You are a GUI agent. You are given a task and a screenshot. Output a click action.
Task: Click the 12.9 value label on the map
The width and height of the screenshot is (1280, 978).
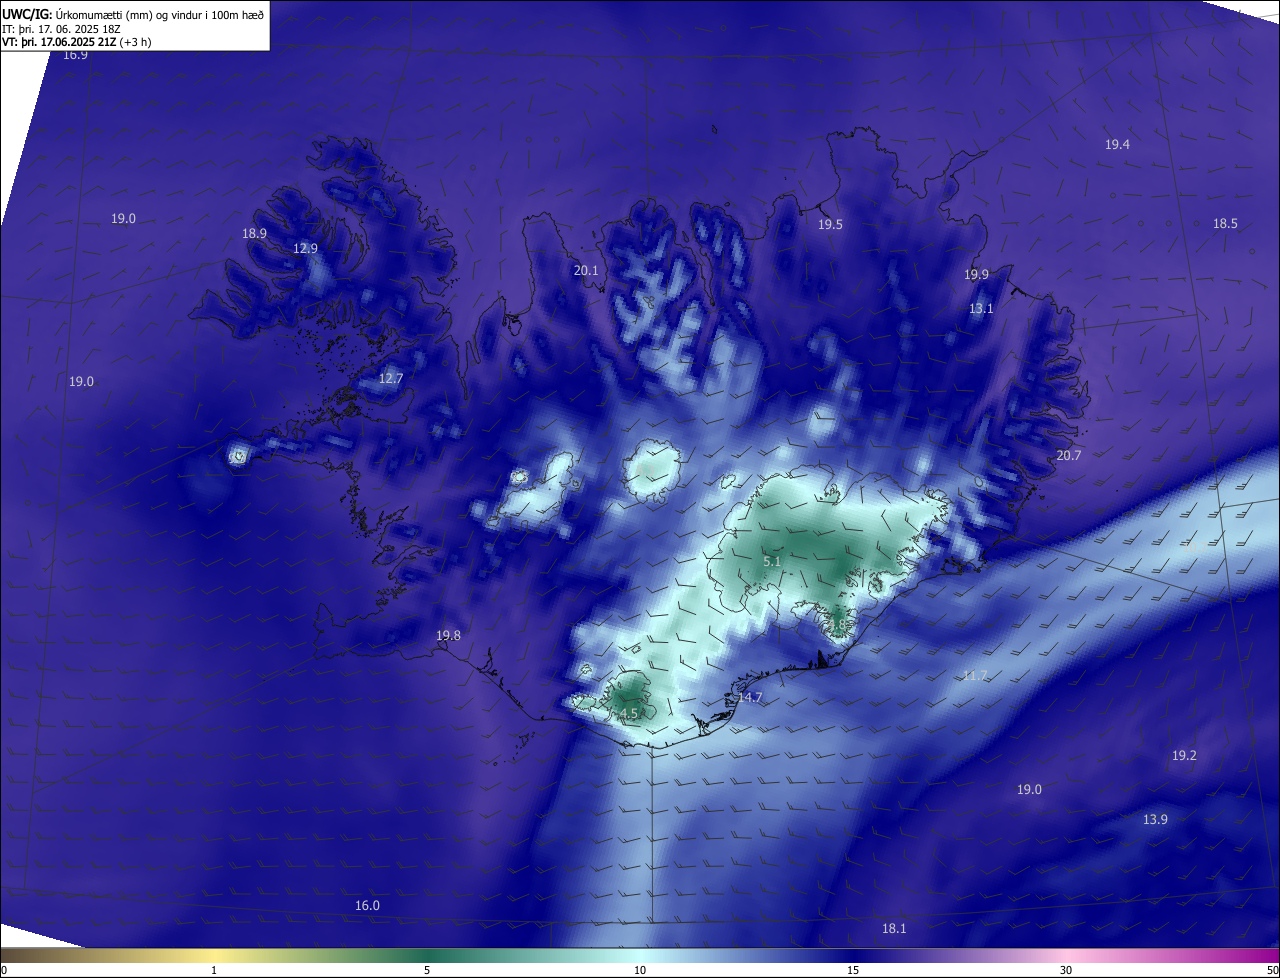[305, 249]
